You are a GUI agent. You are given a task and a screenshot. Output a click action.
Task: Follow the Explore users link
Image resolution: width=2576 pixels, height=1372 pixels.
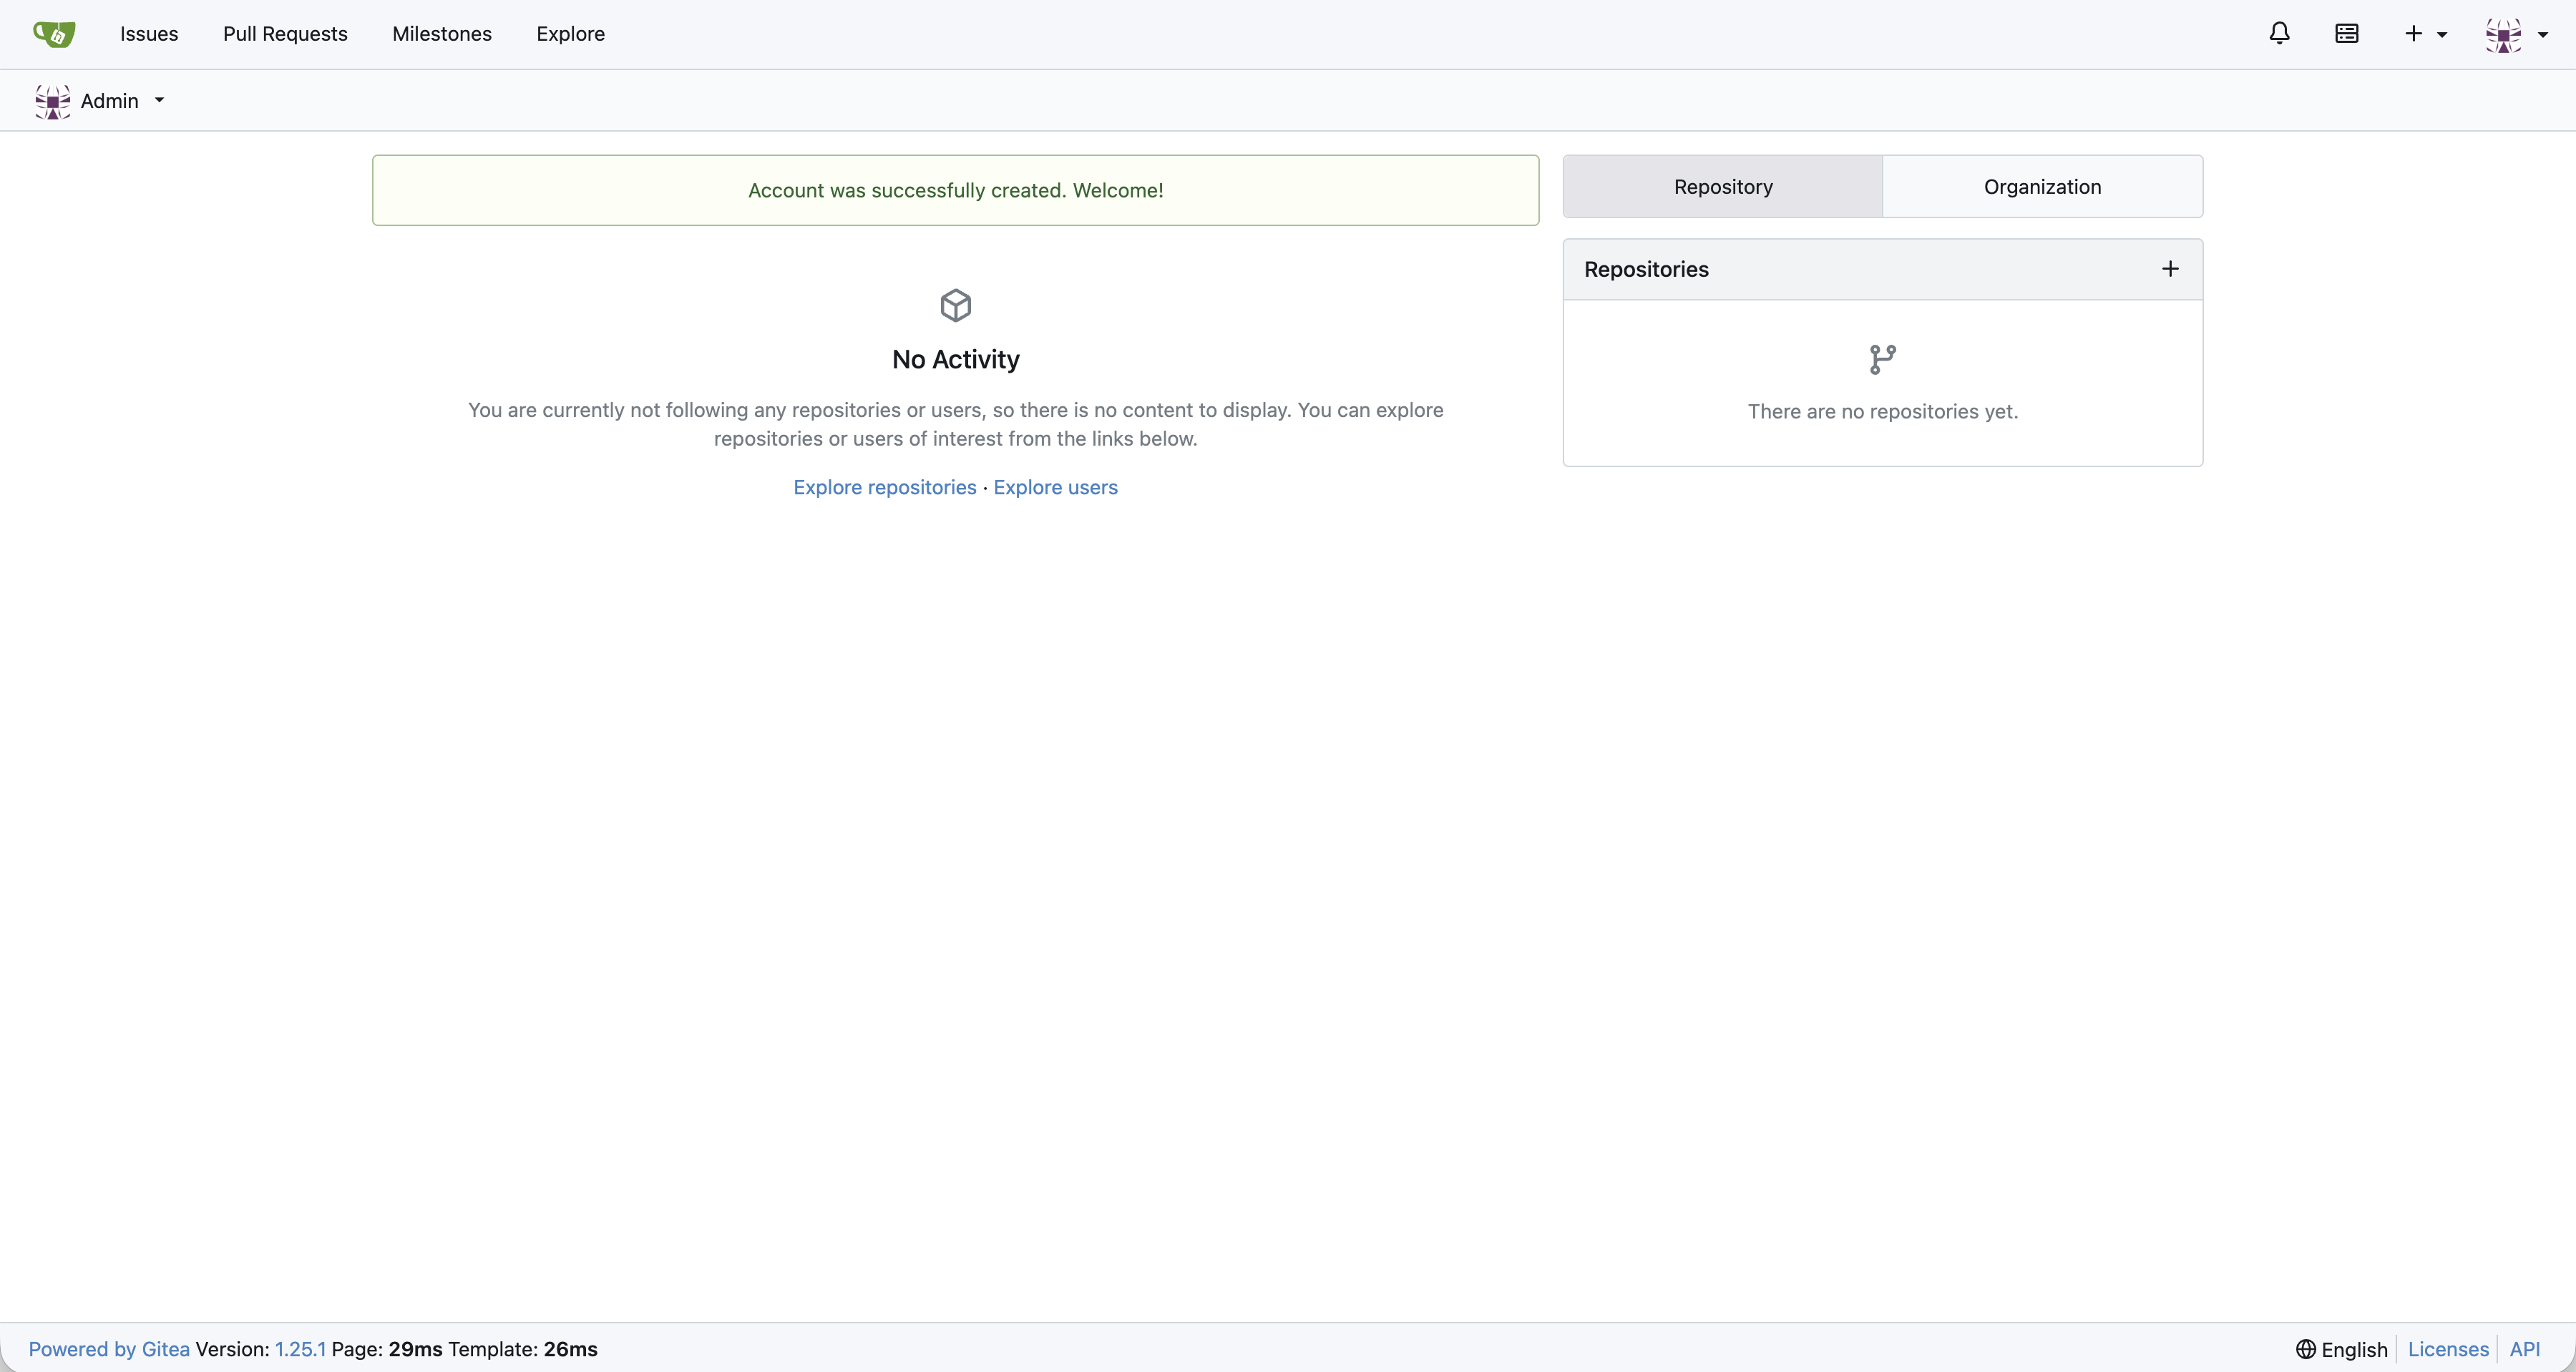coord(1055,487)
